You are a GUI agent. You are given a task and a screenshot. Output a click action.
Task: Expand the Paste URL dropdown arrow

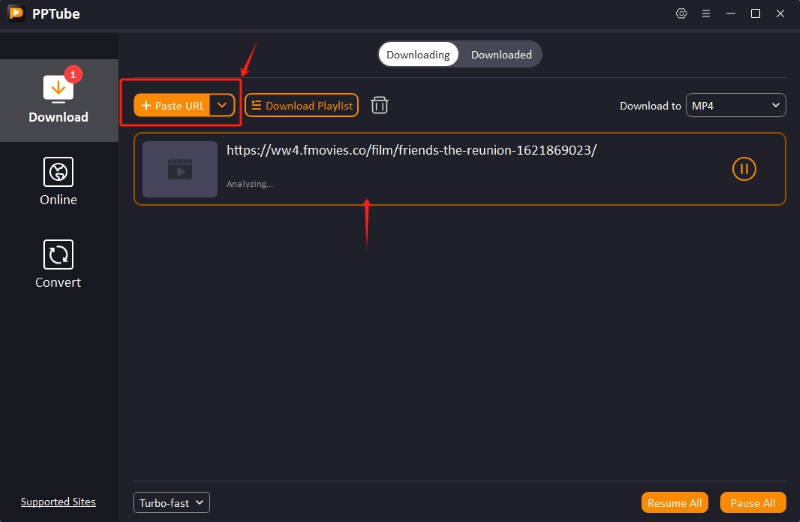tap(222, 105)
